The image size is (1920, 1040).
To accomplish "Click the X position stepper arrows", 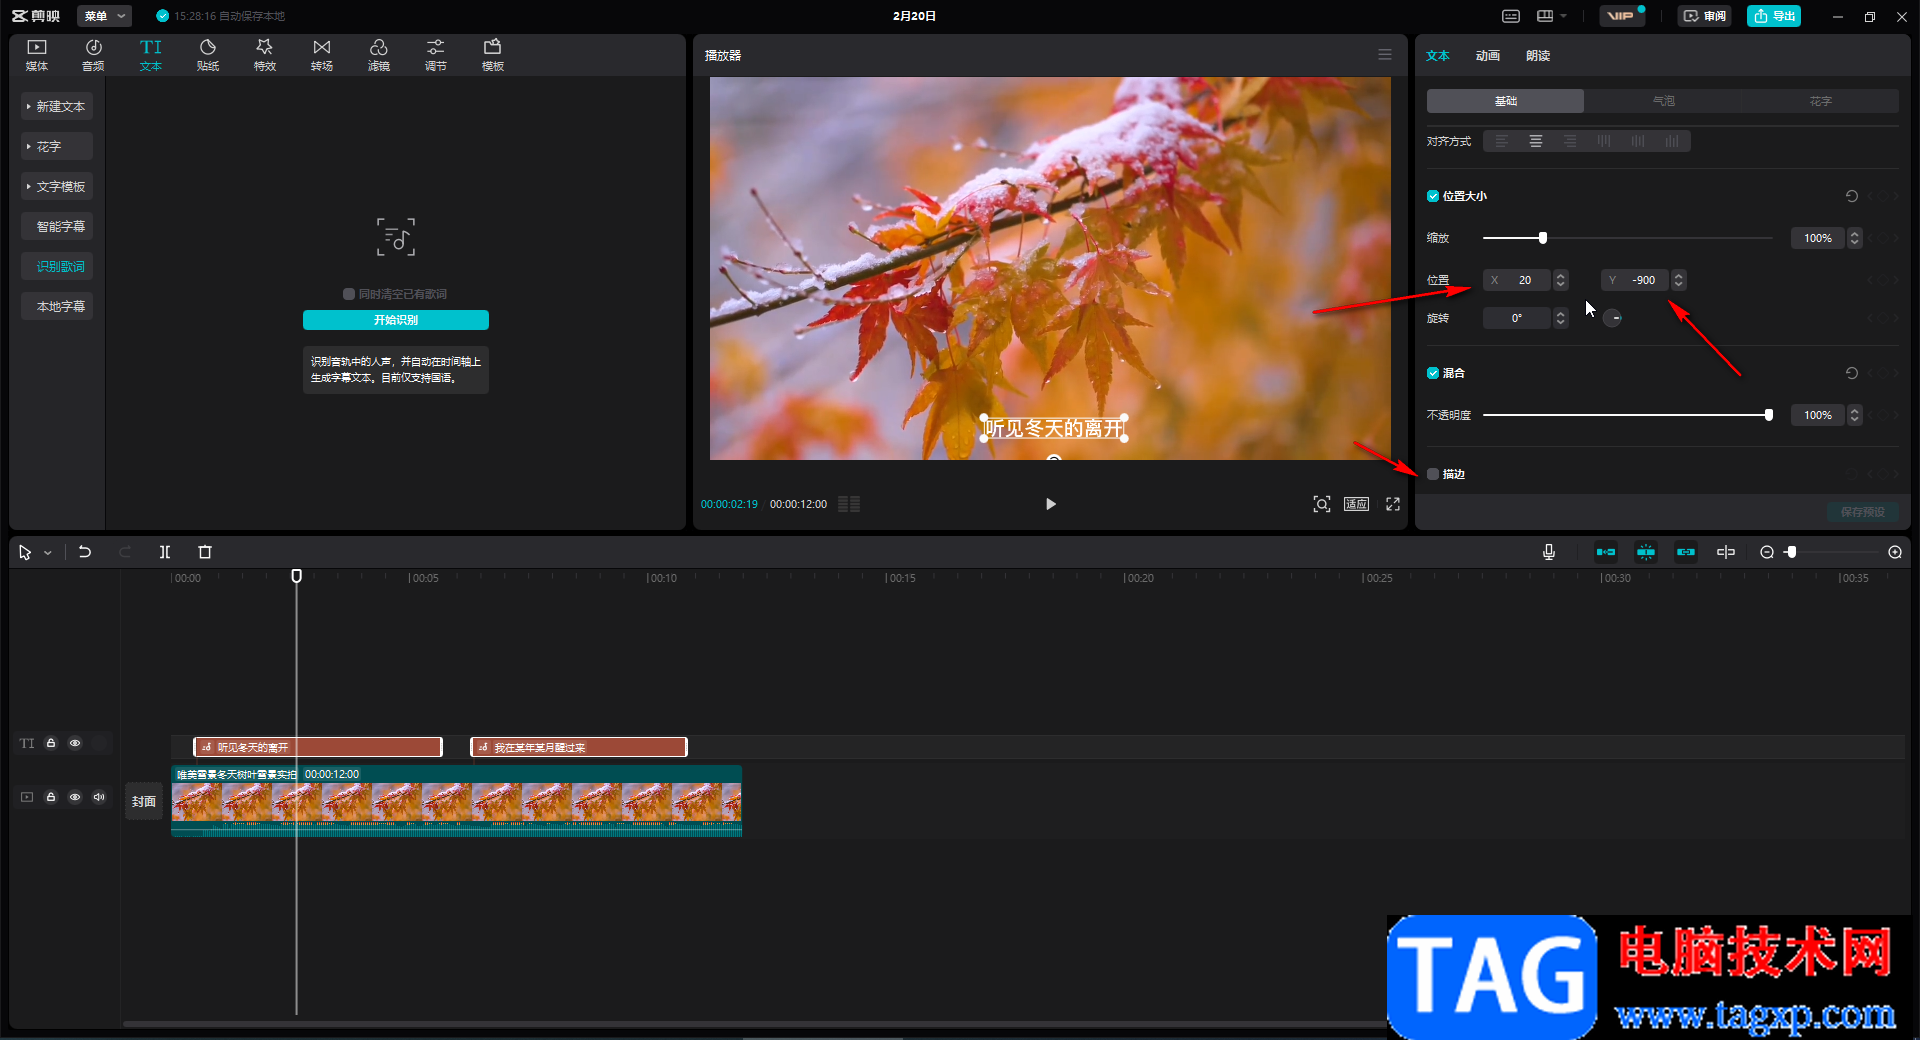I will [1561, 280].
